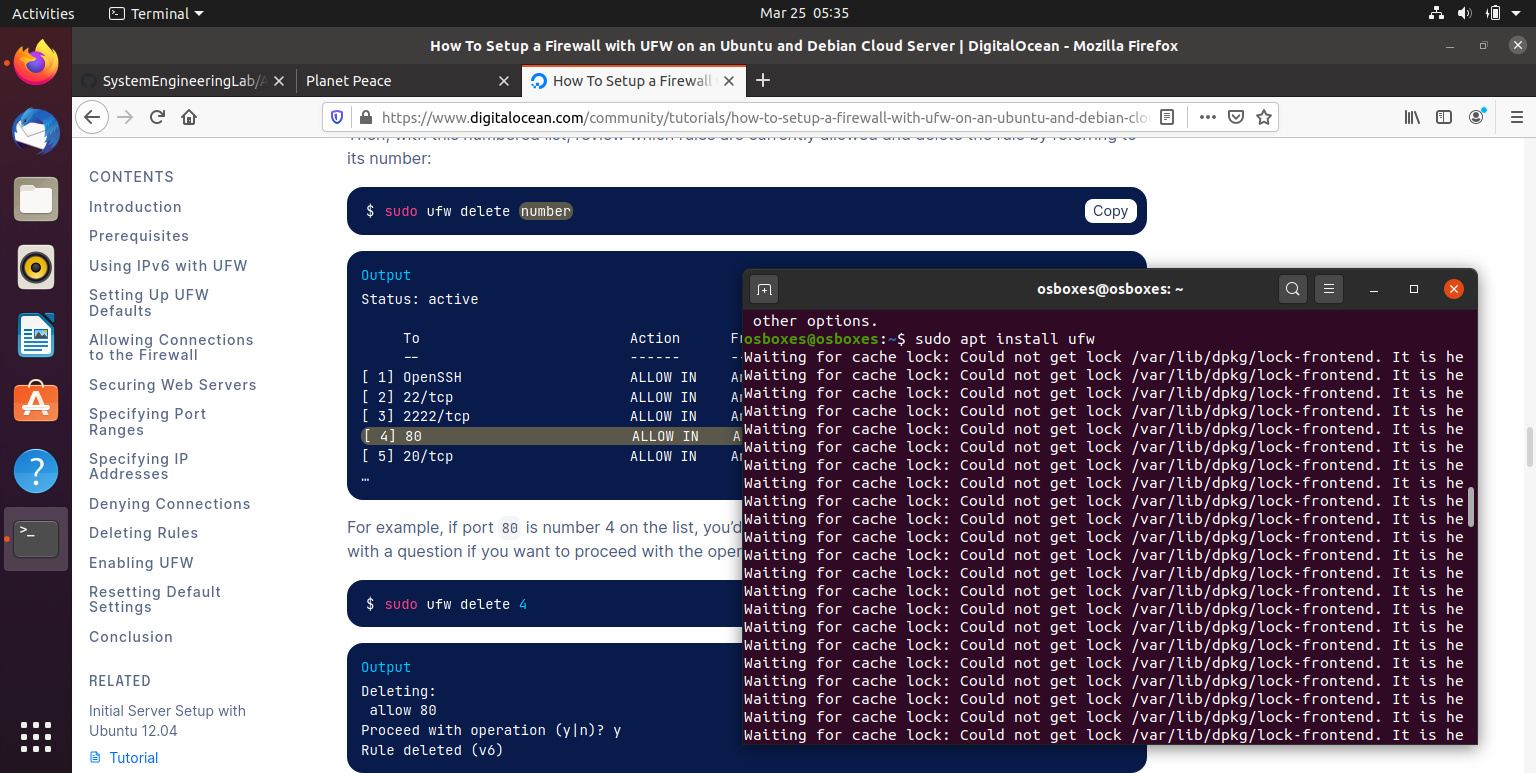Click the '[ 4] 80' highlighted output row
Screen dimensions: 1536x773
(553, 436)
